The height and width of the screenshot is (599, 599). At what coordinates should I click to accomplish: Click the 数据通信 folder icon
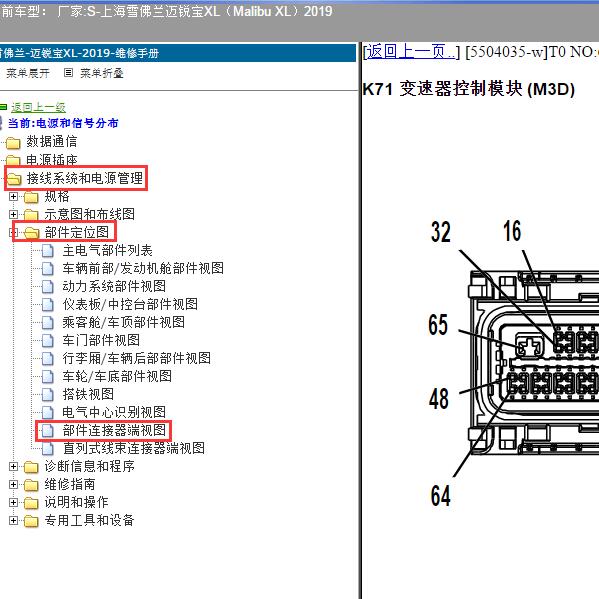13,143
